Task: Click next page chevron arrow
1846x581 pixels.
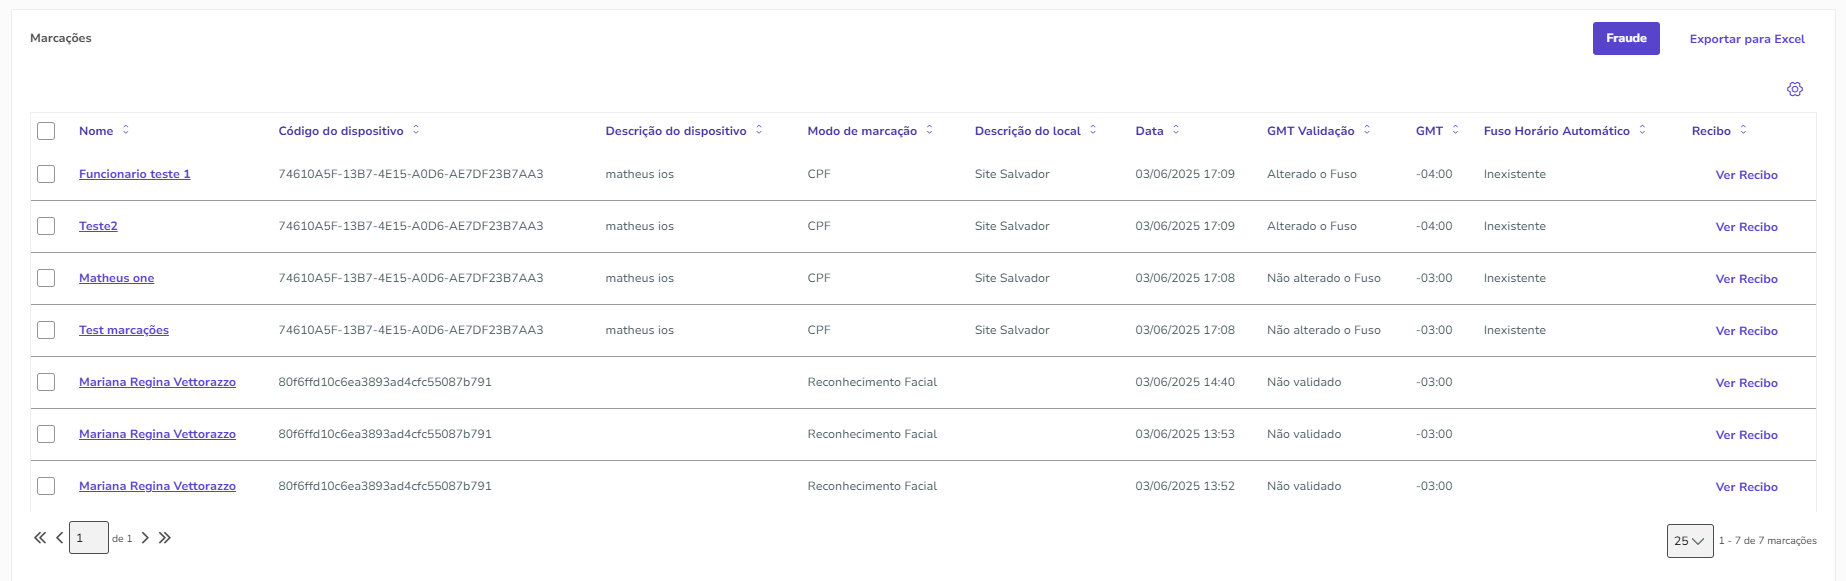Action: (145, 538)
